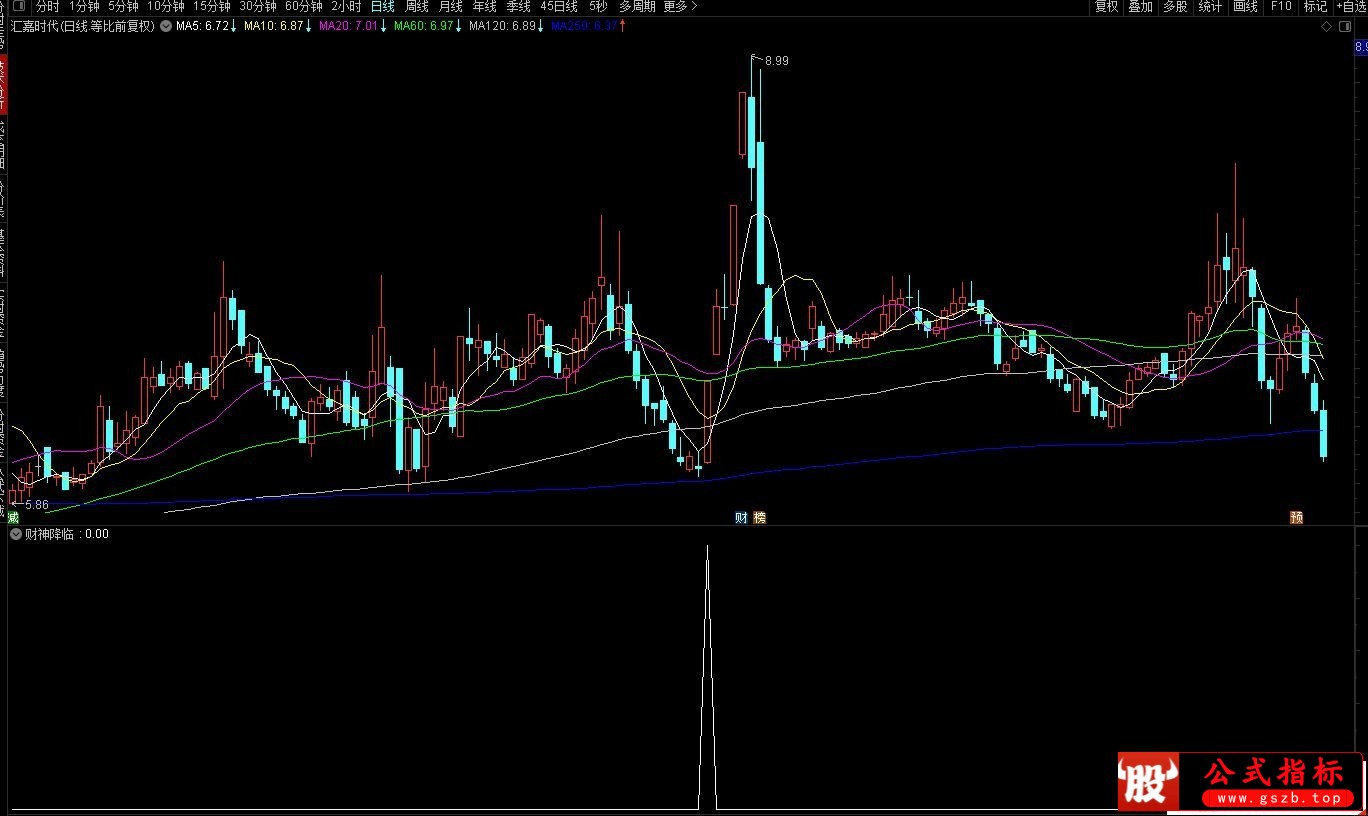Click the 5.86 low price label
Viewport: 1368px width, 816px height.
[x=37, y=506]
